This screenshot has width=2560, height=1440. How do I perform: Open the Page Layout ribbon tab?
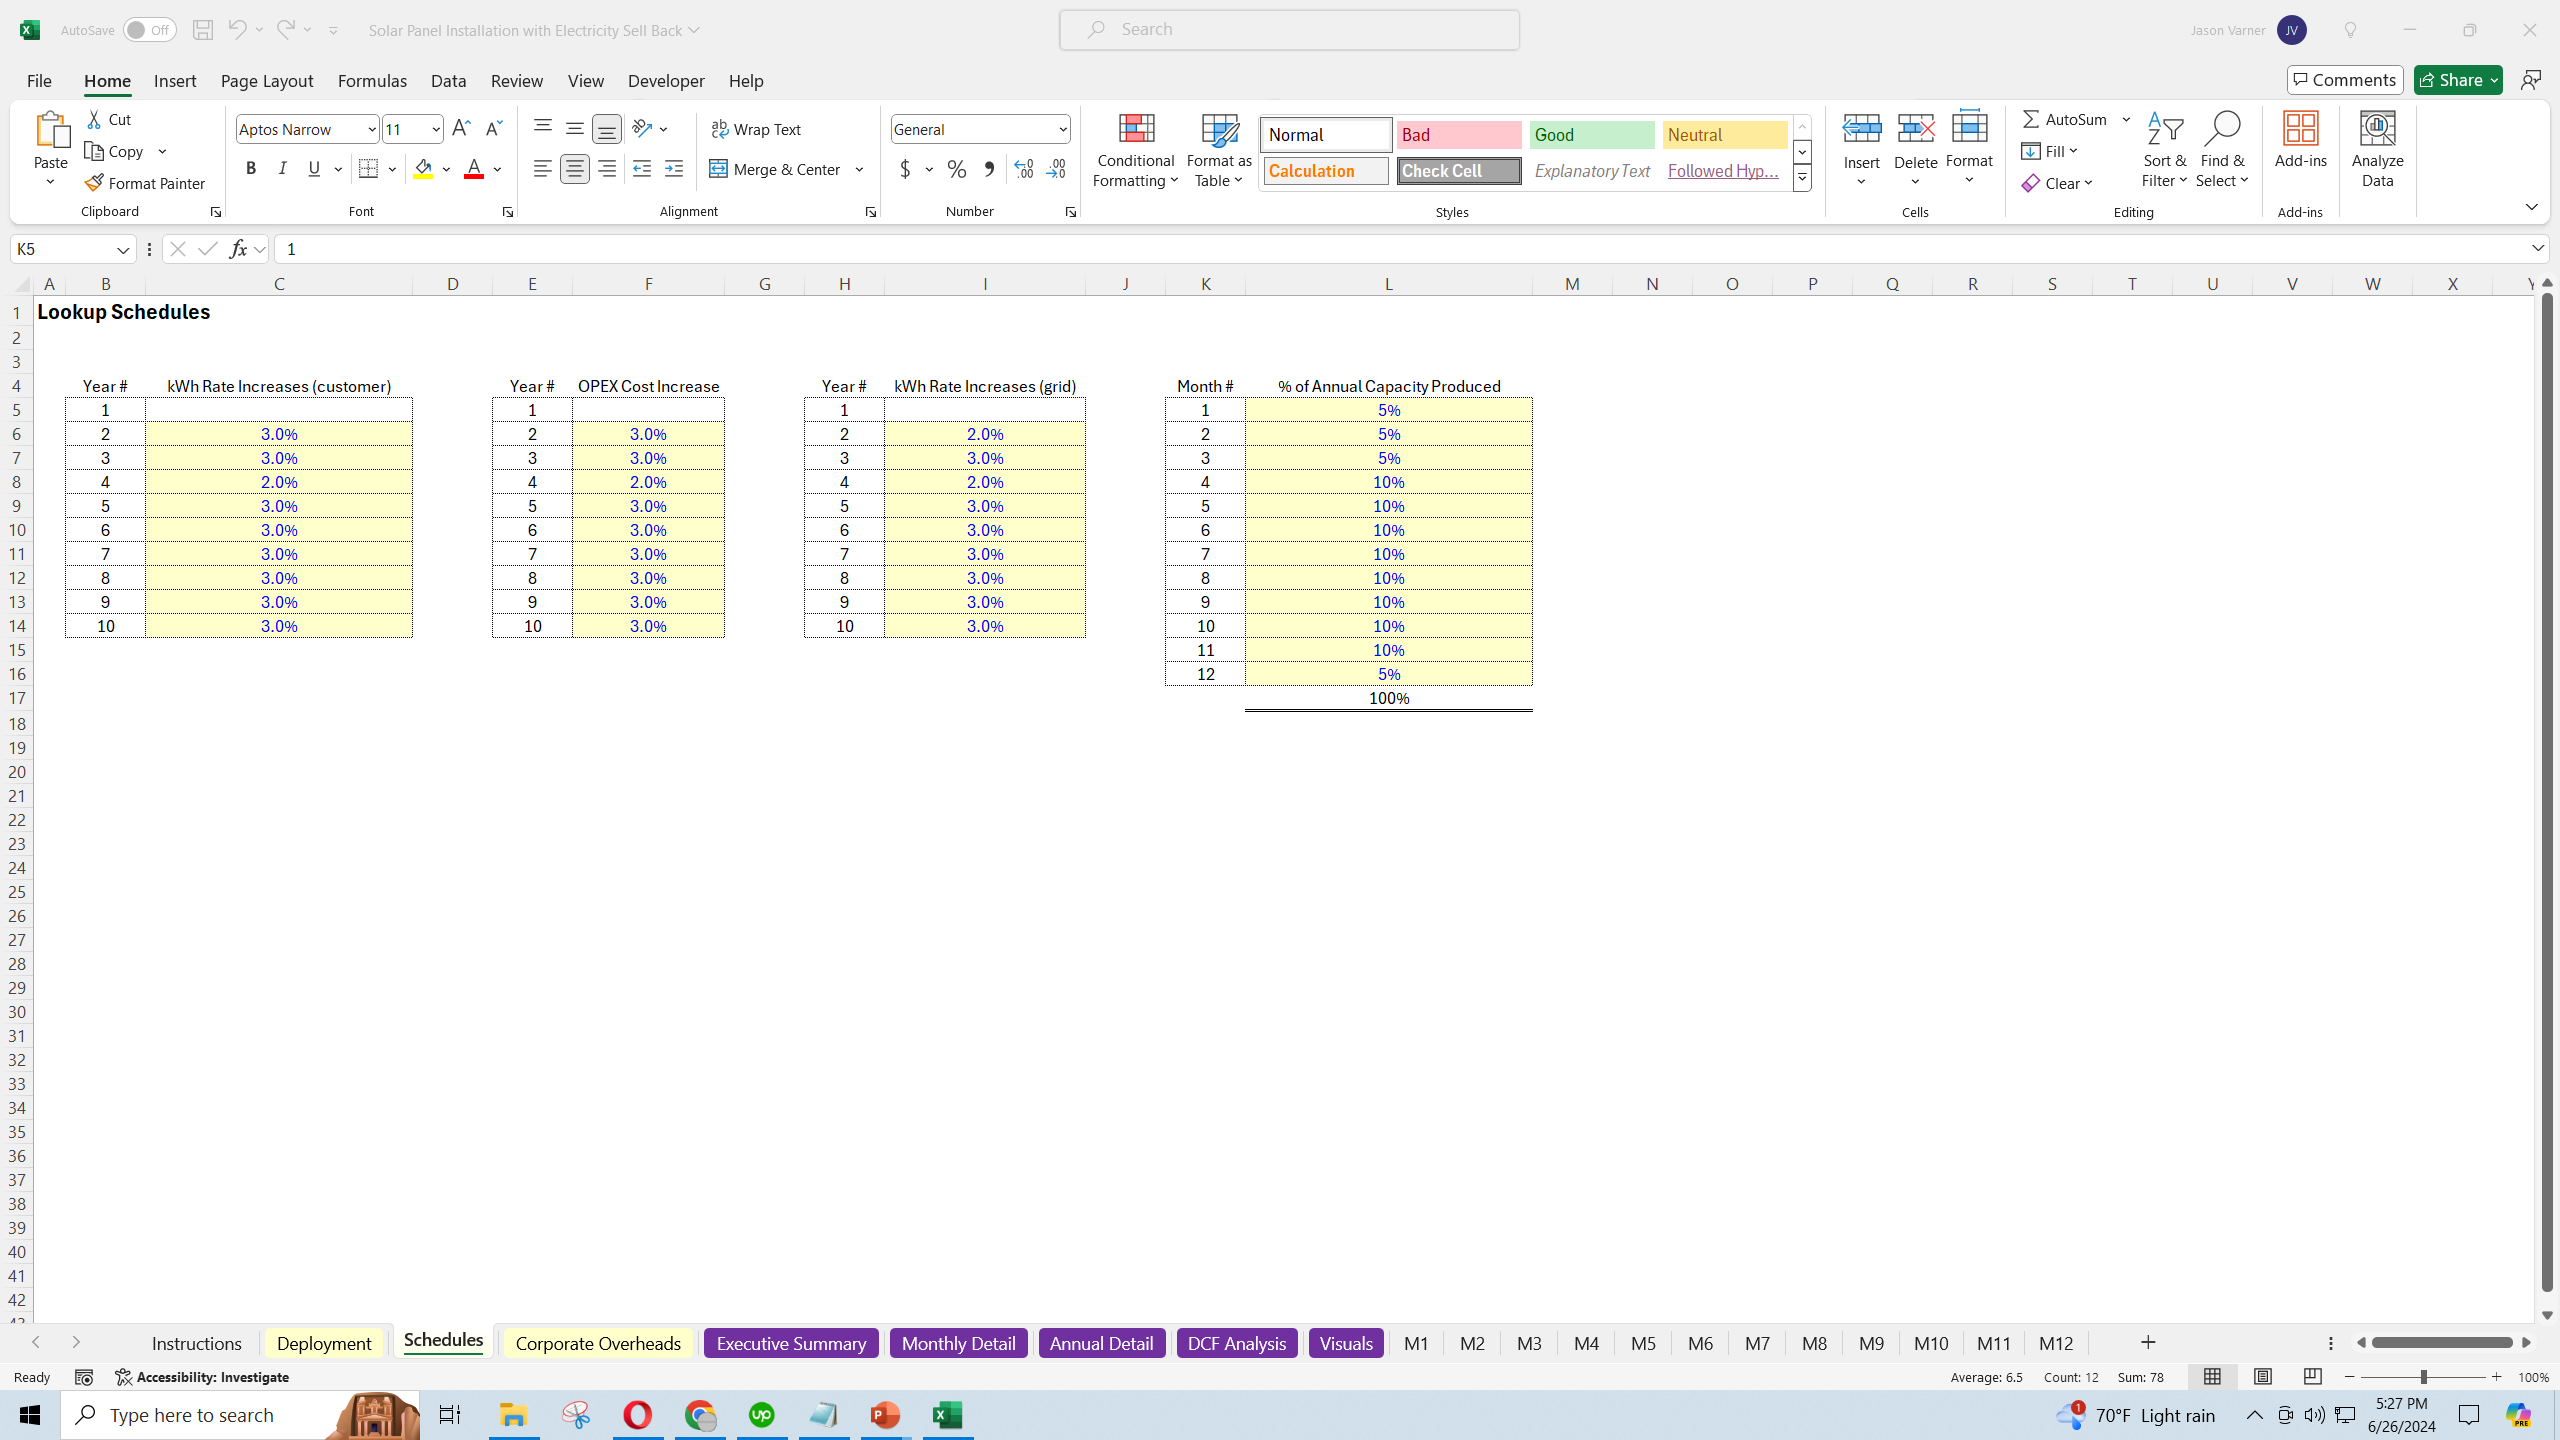click(x=267, y=81)
